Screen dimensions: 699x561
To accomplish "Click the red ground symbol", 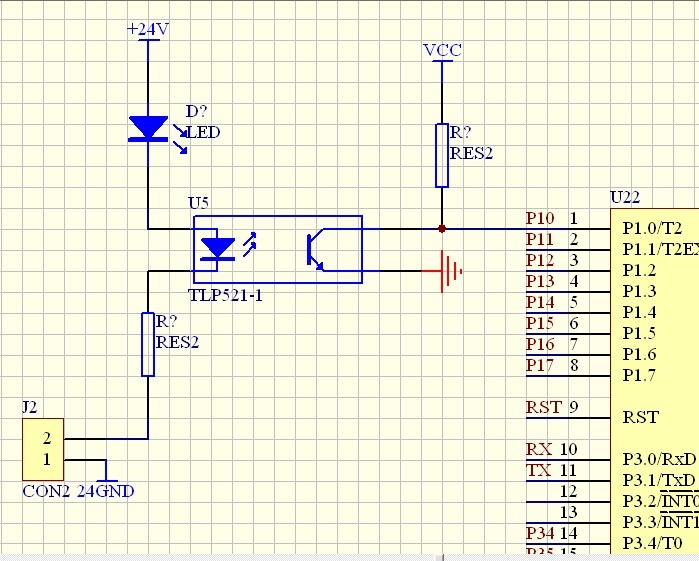I will [449, 270].
